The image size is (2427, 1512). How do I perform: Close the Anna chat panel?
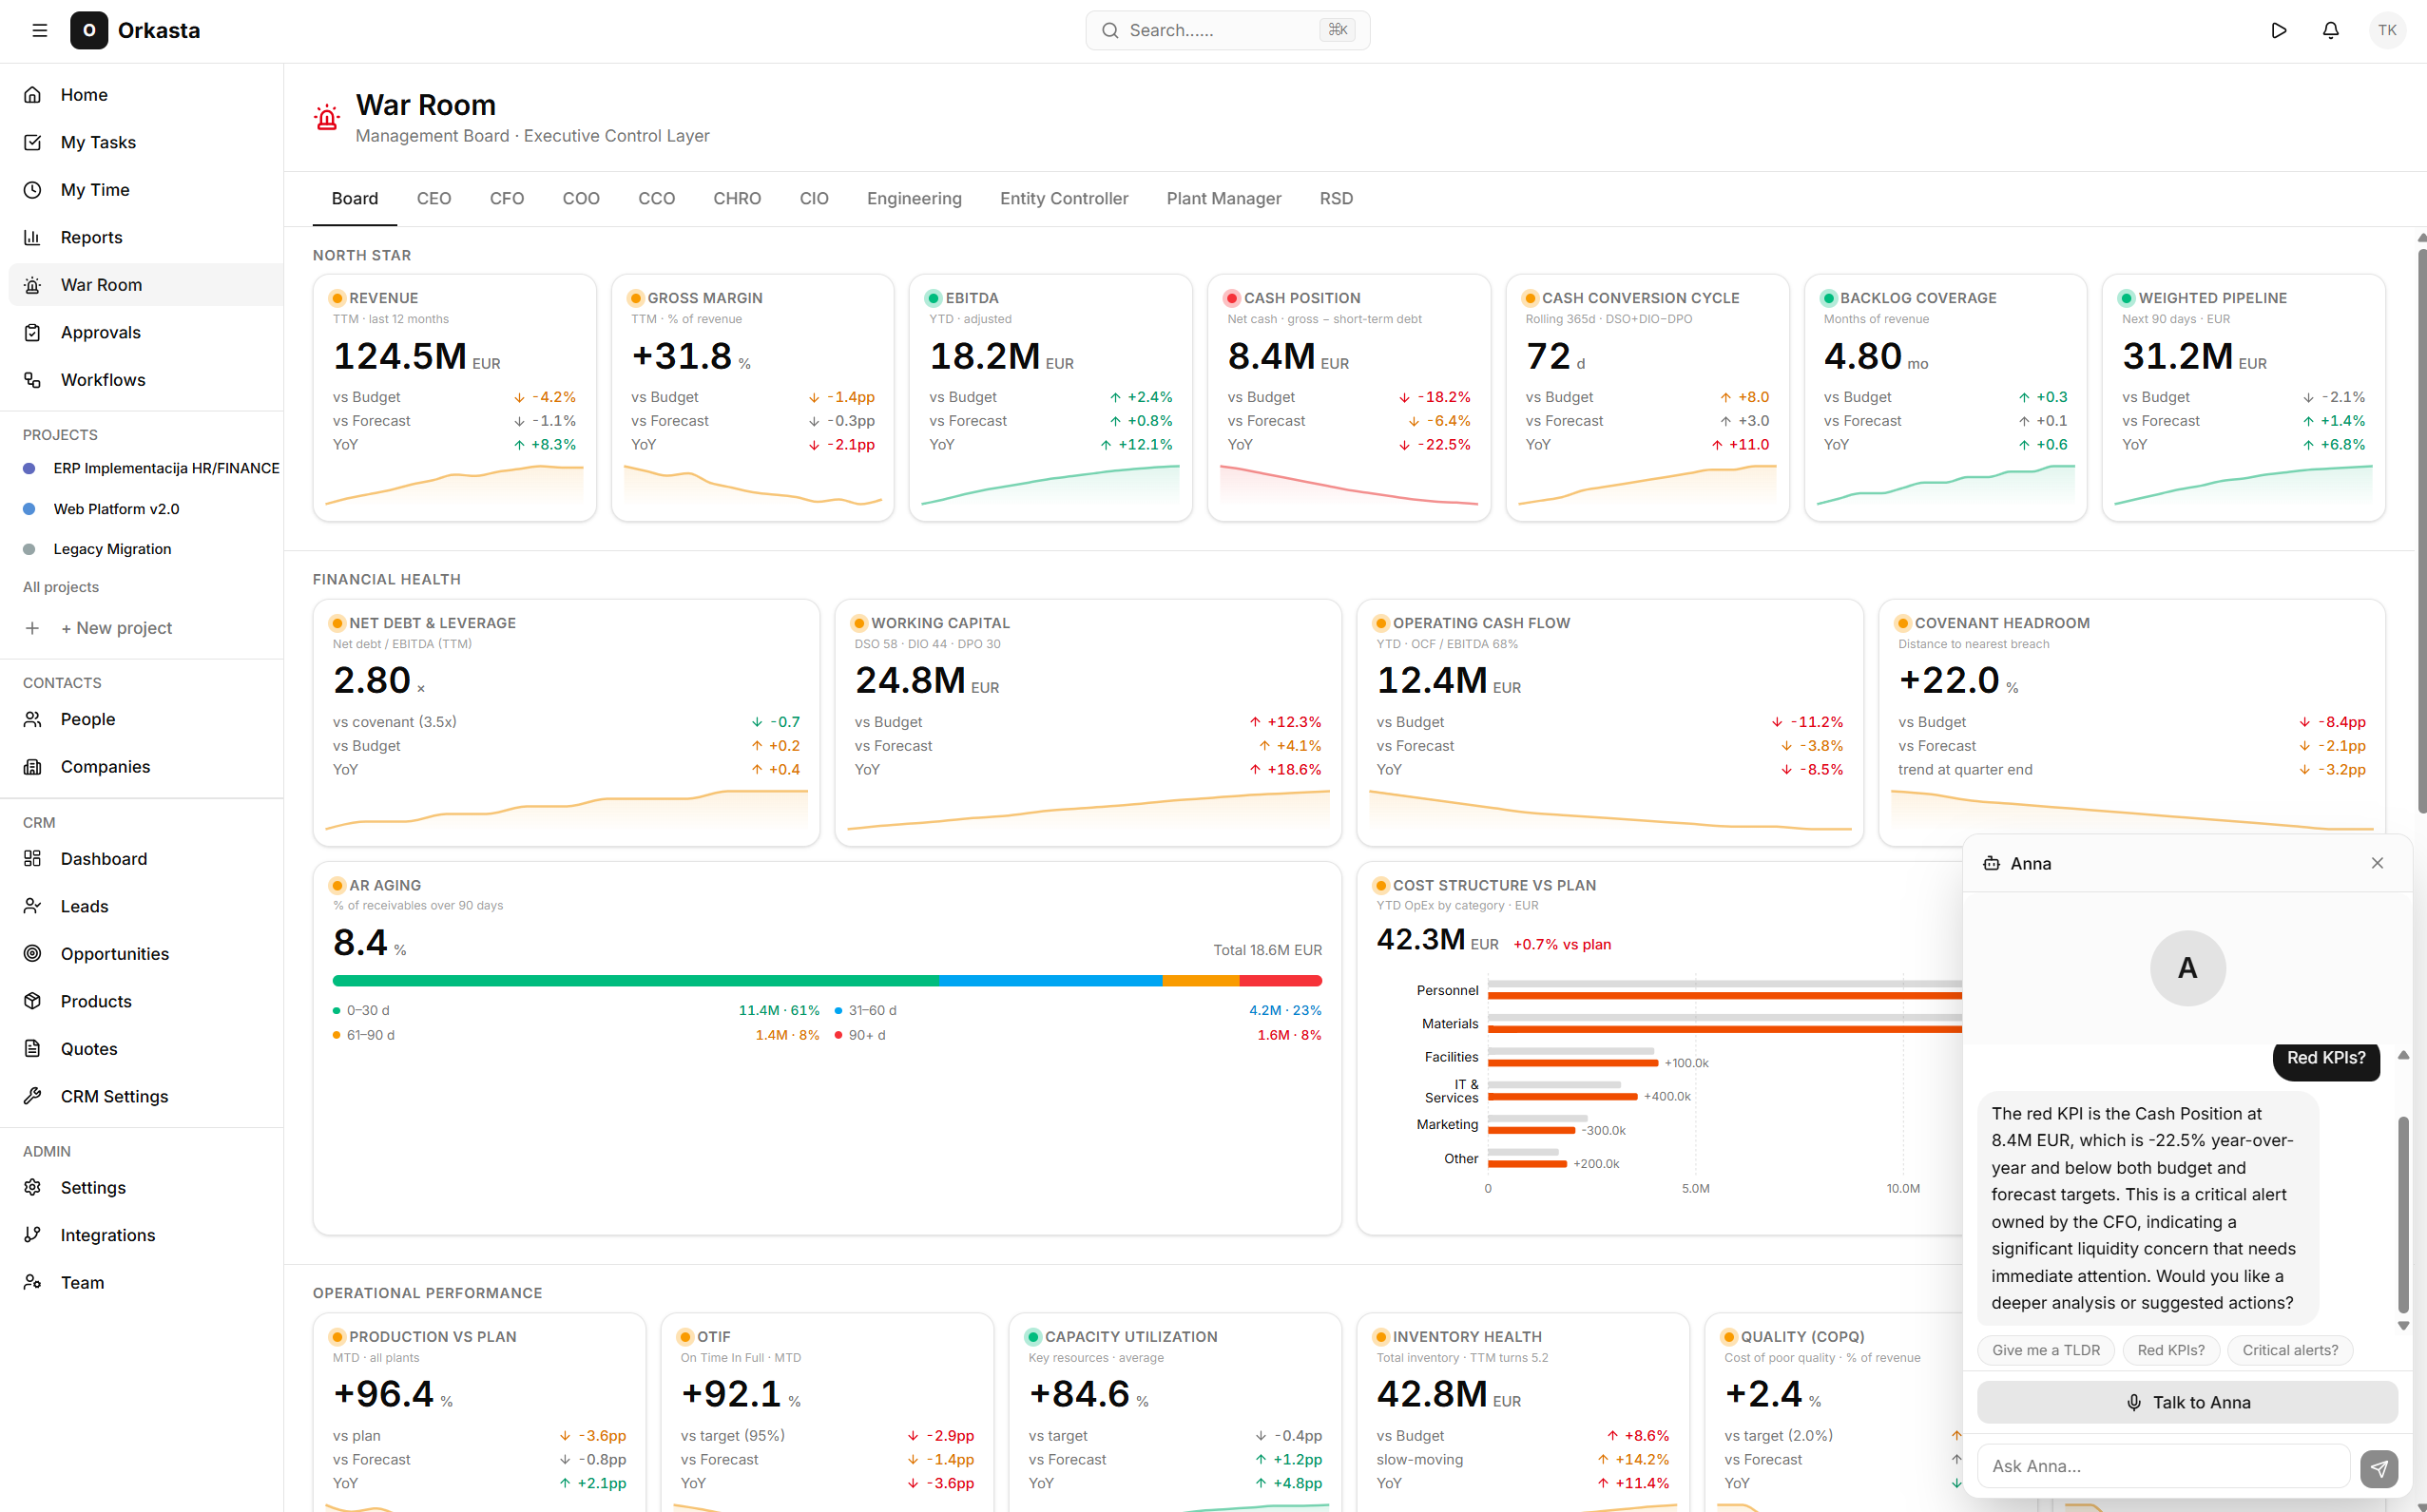pyautogui.click(x=2377, y=863)
